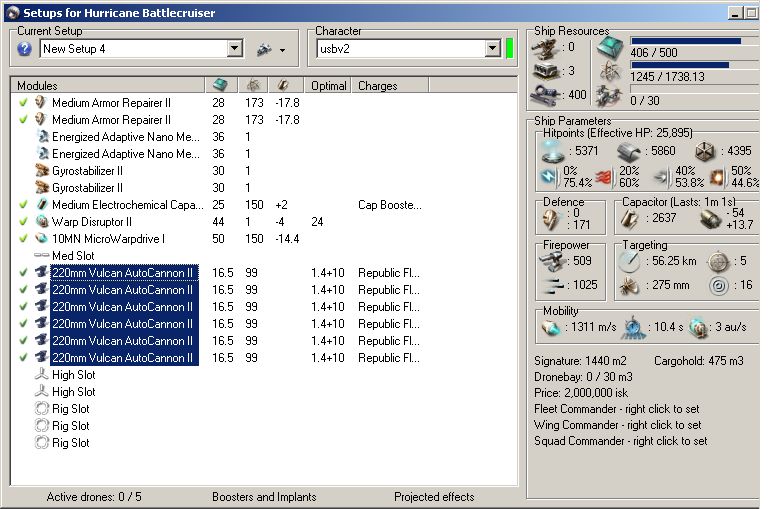Click the CPU column header icon
The image size is (784, 509).
coord(220,86)
